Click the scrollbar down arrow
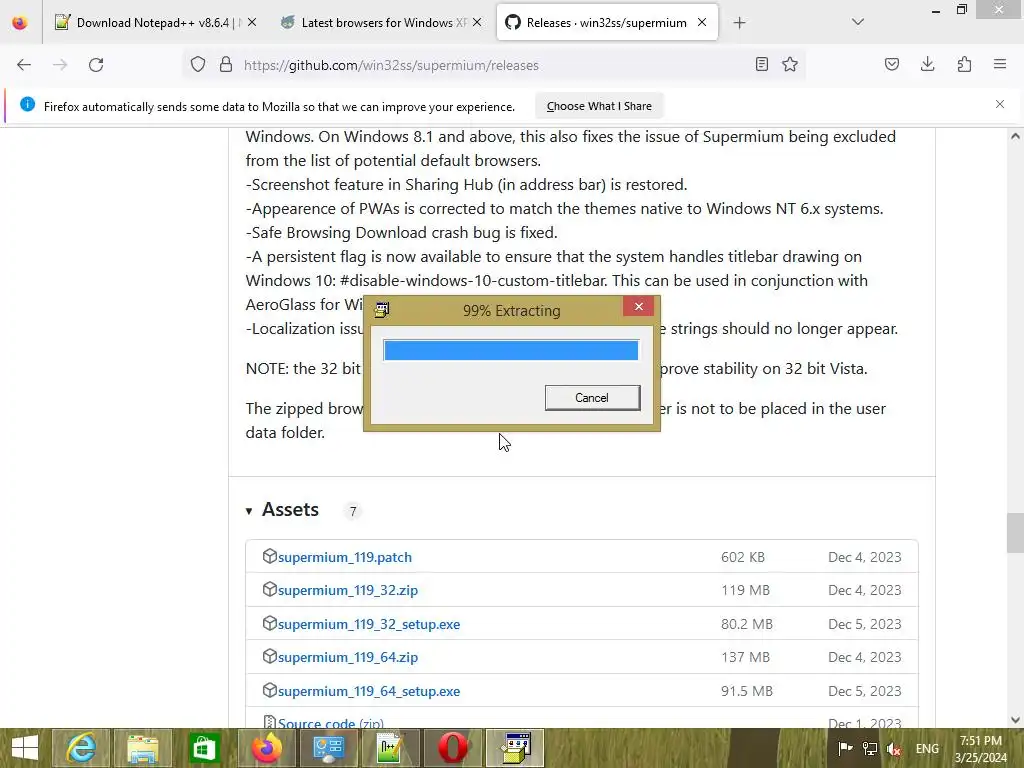 1015,720
